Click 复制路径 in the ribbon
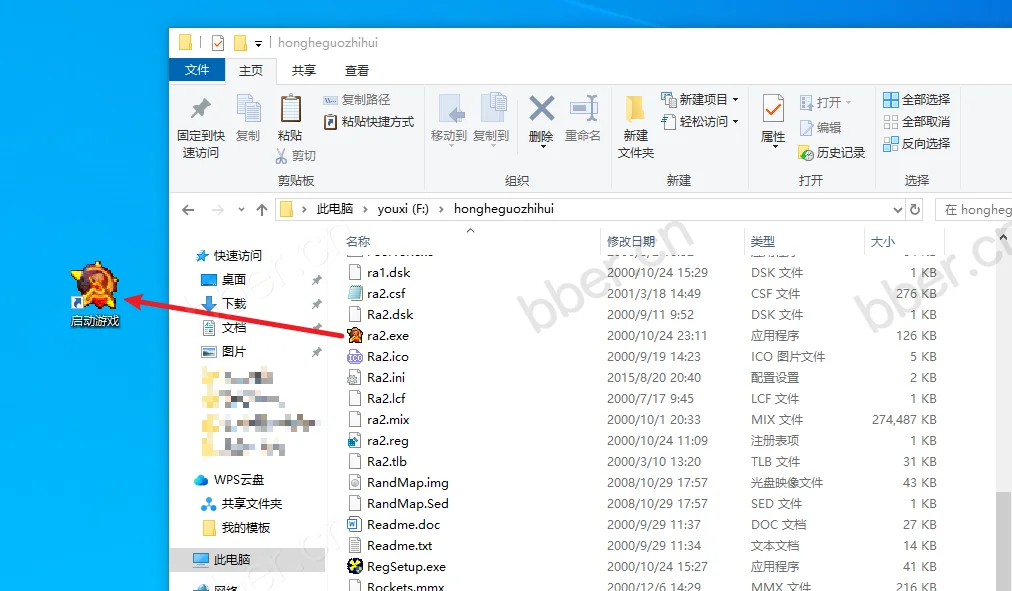Image resolution: width=1012 pixels, height=591 pixels. [356, 100]
